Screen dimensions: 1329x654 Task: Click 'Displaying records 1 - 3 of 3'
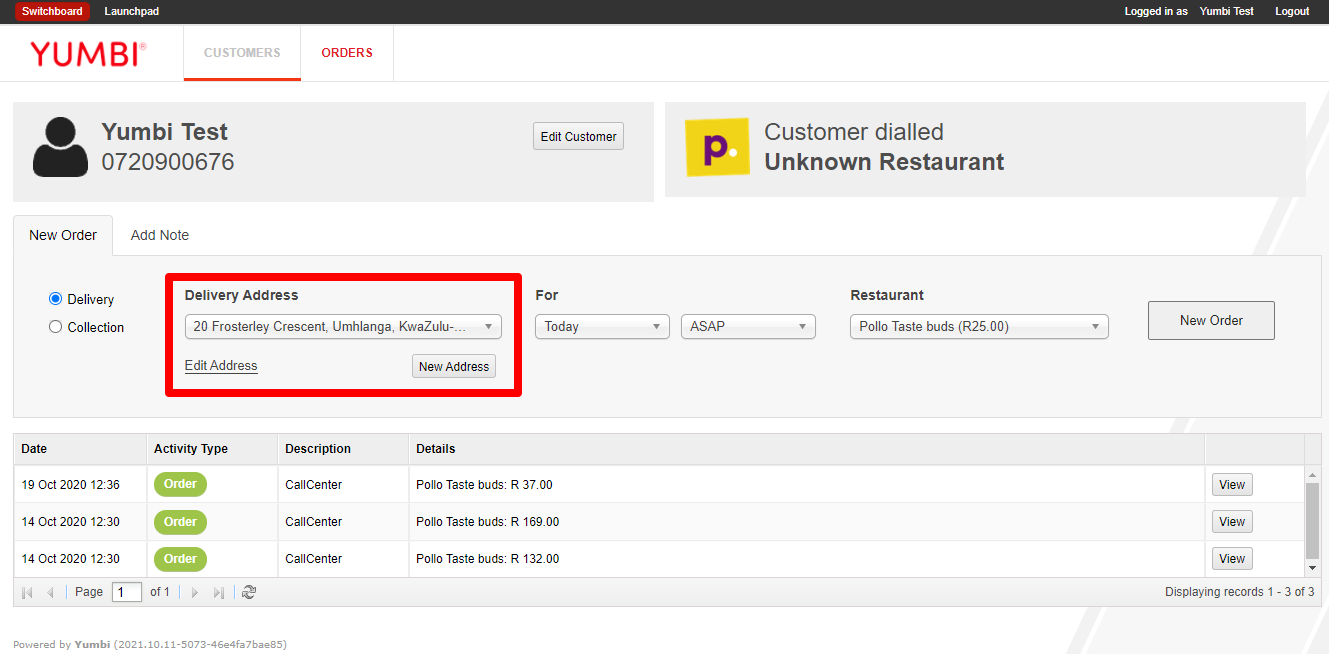pyautogui.click(x=1240, y=592)
